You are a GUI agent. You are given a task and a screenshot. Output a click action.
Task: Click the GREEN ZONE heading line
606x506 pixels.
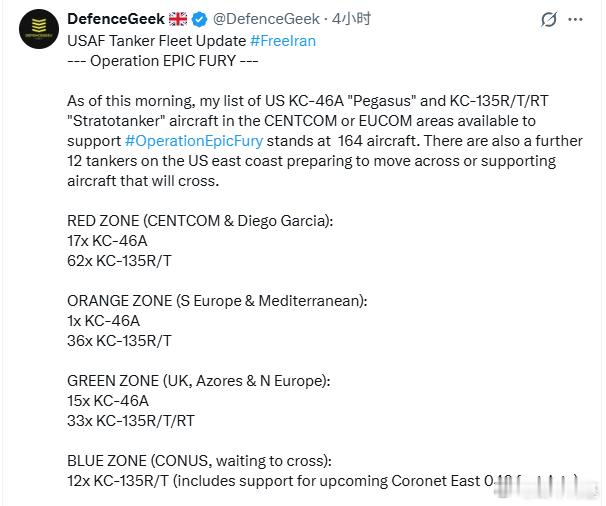click(198, 381)
